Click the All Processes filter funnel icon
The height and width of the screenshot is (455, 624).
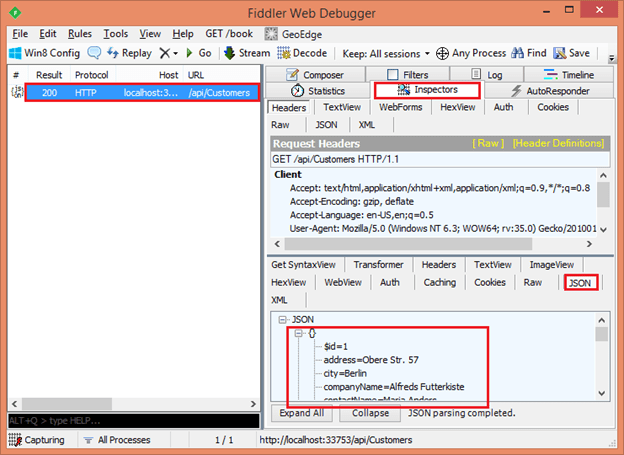[88, 440]
